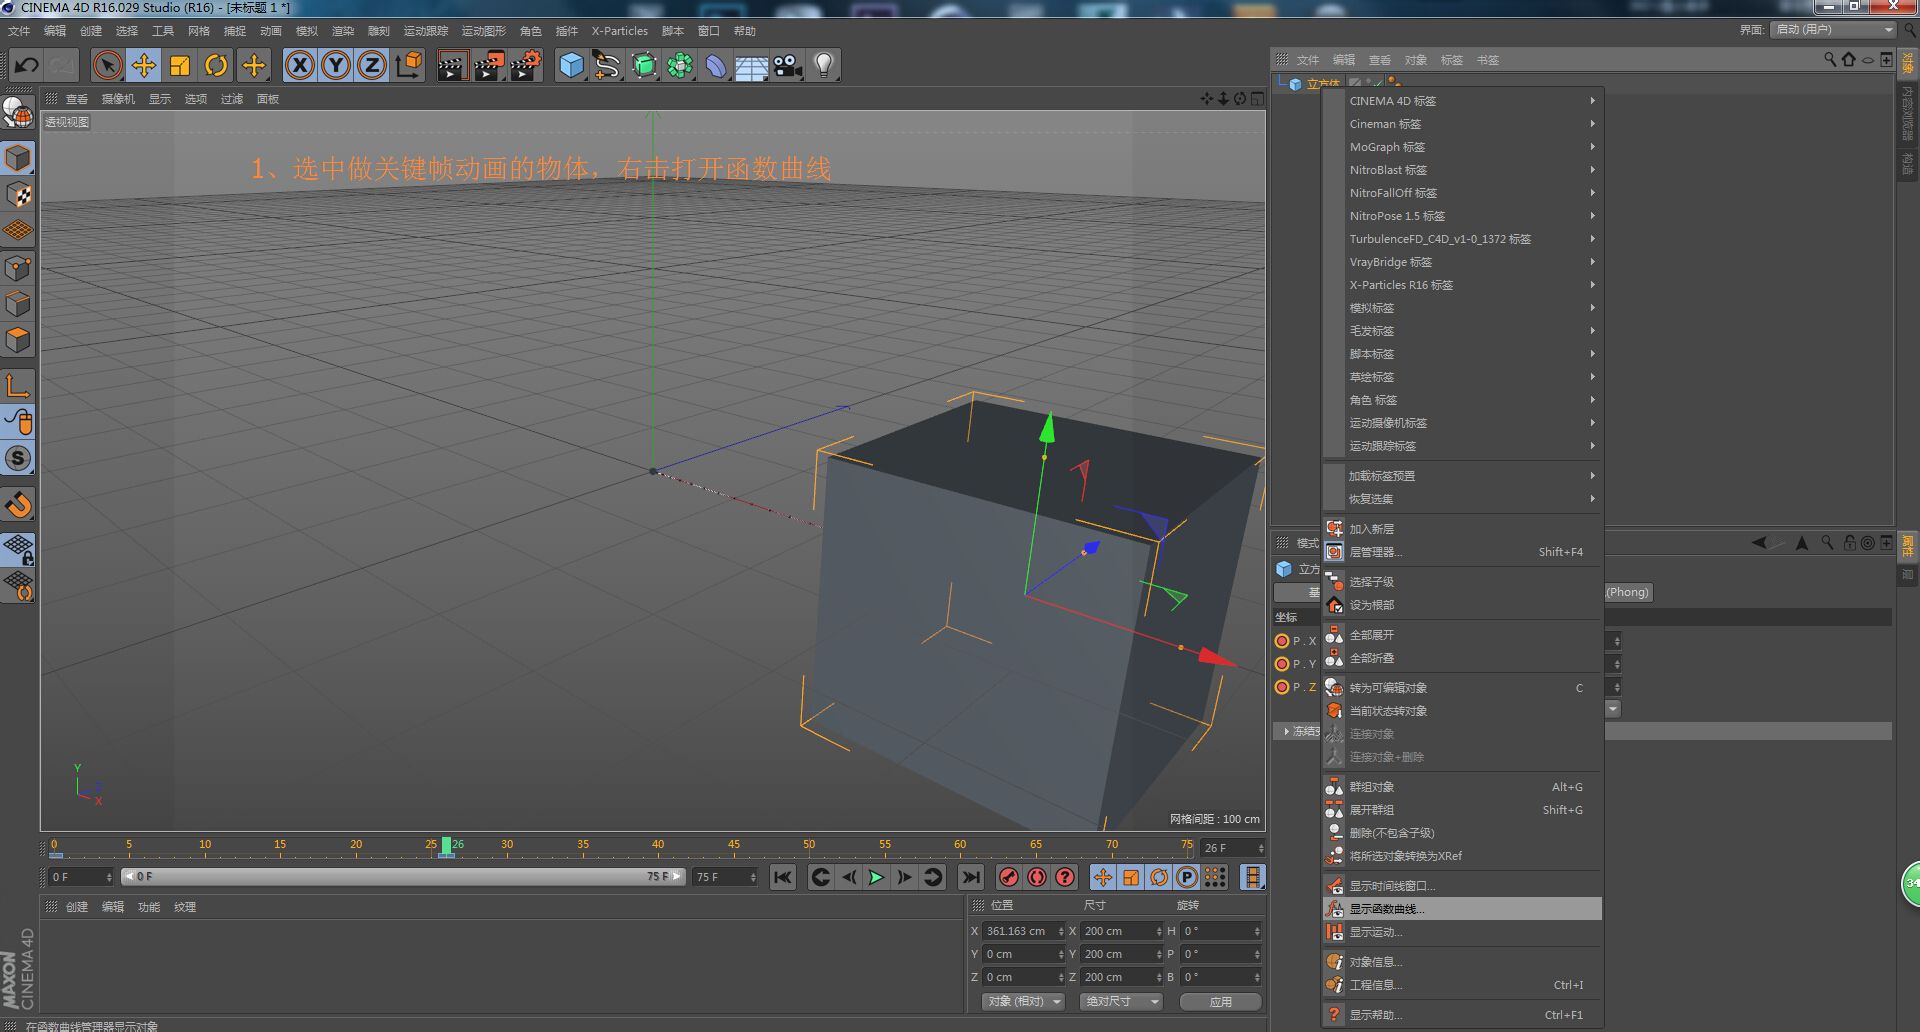This screenshot has width=1920, height=1032.
Task: Click timeline ruler at frame 50
Action: 809,846
